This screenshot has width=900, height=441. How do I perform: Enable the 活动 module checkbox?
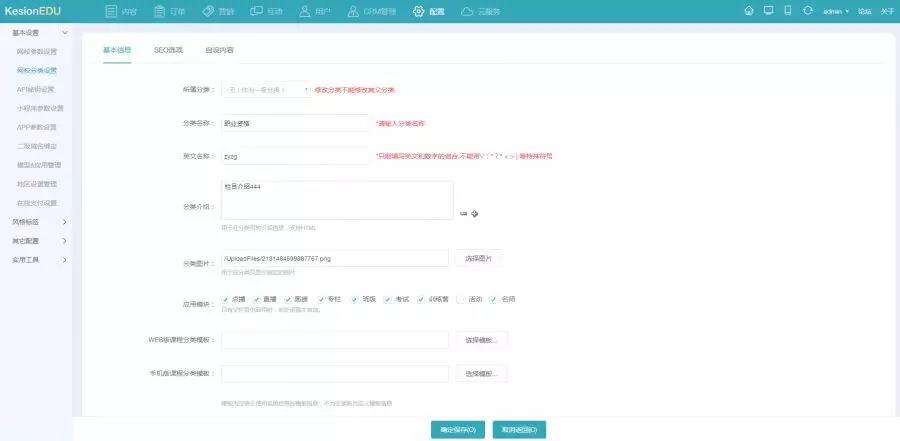tap(461, 299)
